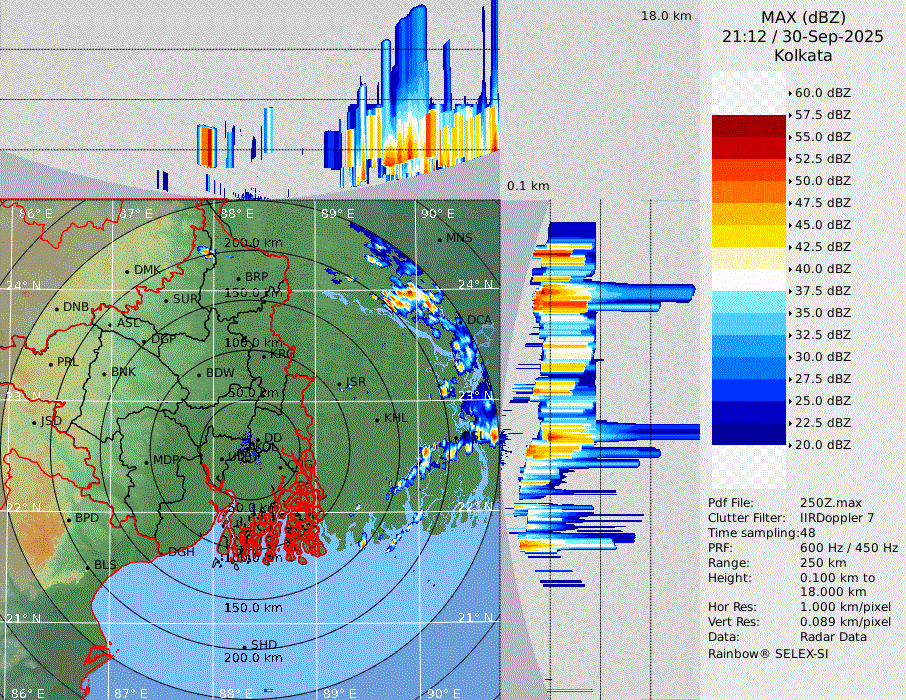
Task: Click the MNS station marker on map
Action: [439, 239]
